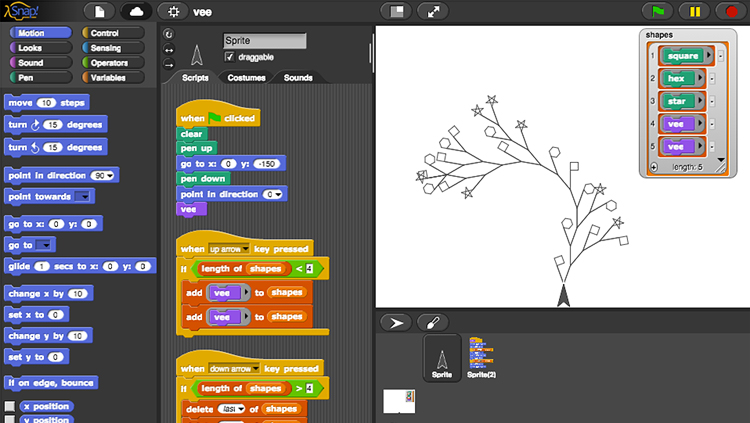Click the sprite arrowhead on stage
750x423 pixels.
pyautogui.click(x=563, y=295)
